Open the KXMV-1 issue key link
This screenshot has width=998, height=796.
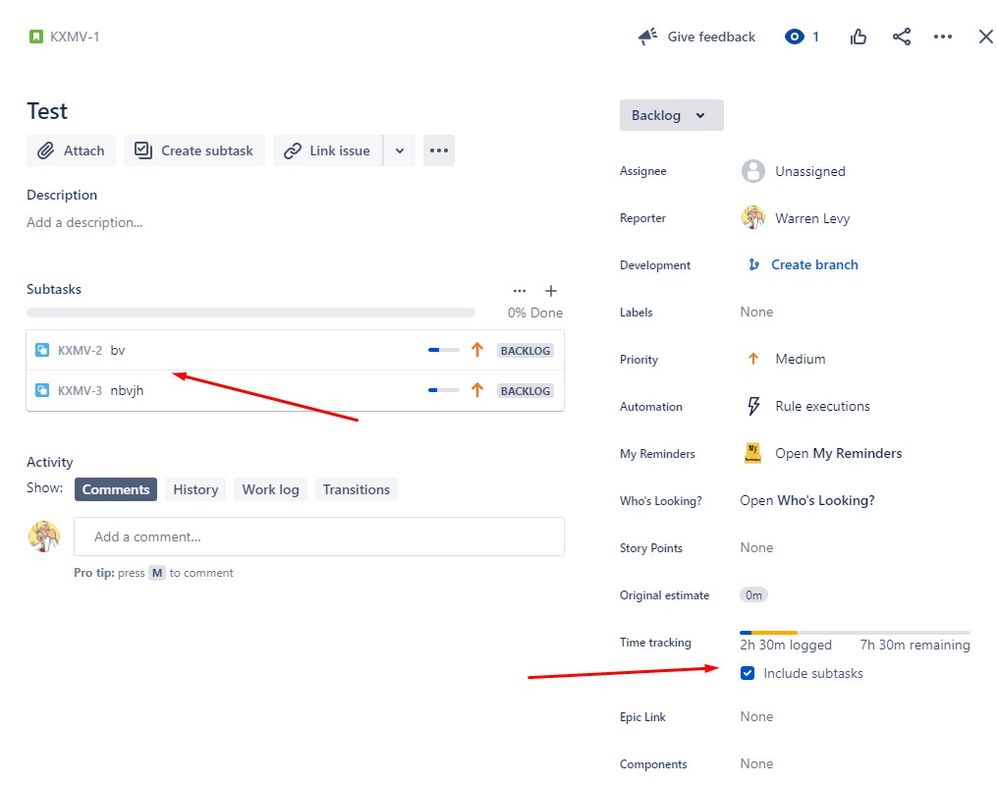(74, 37)
